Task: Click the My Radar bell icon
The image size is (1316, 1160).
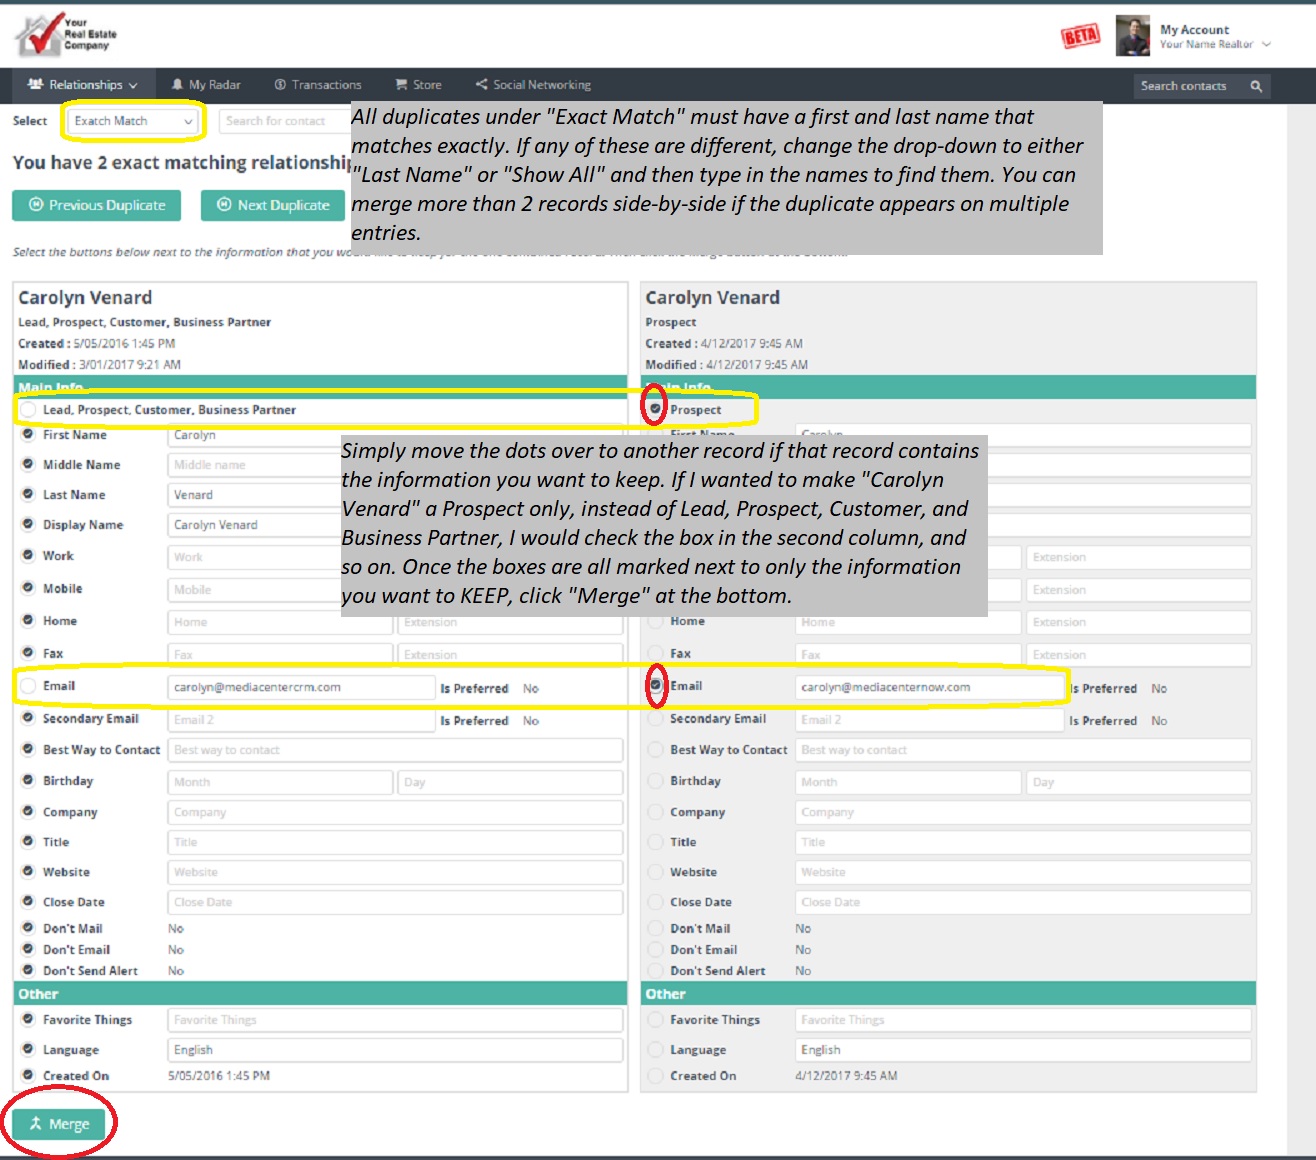Action: tap(177, 85)
